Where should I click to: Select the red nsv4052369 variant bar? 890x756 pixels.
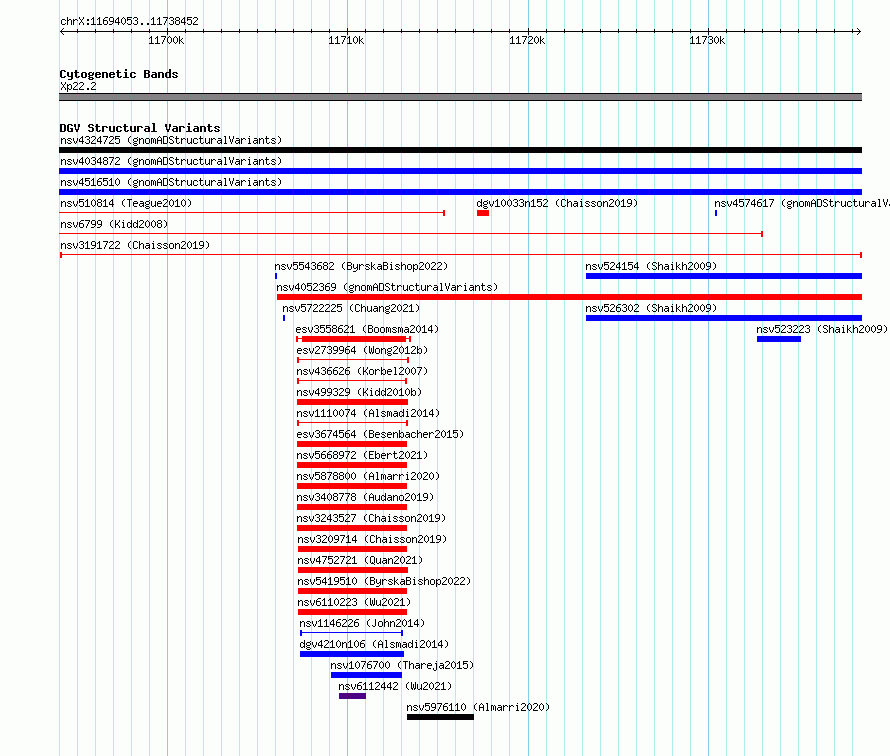[x=569, y=297]
